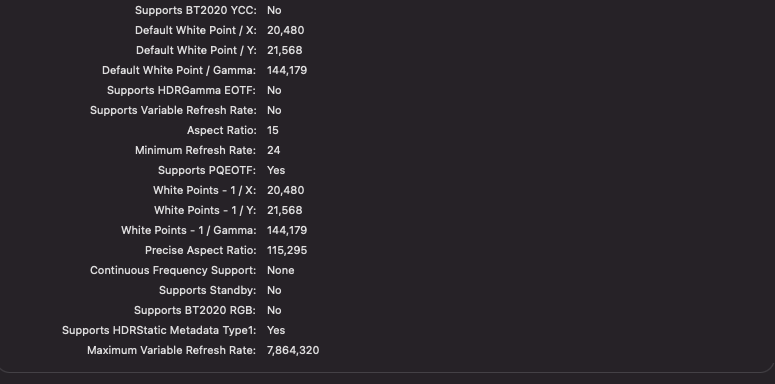This screenshot has width=775, height=384.
Task: Select the Supports HDRStatic Metadata Type1 label
Action: pos(159,331)
